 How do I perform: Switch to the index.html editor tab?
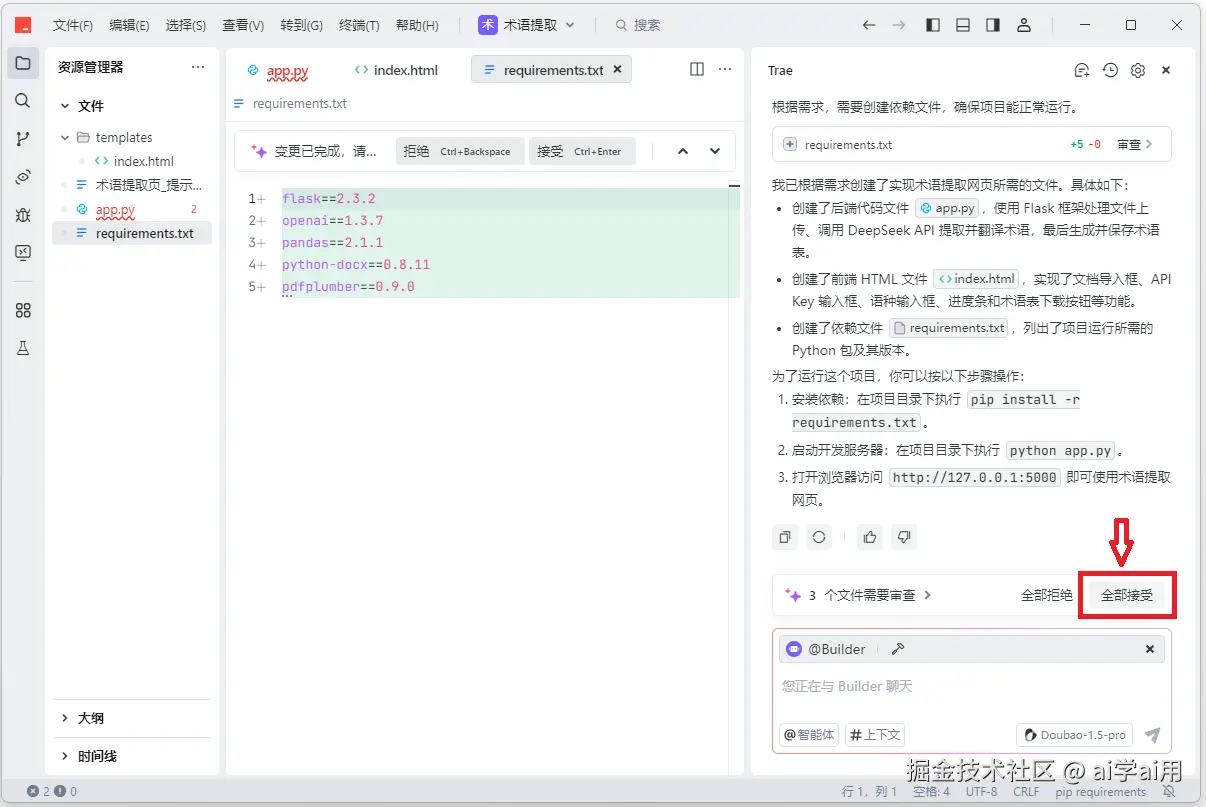tap(396, 70)
